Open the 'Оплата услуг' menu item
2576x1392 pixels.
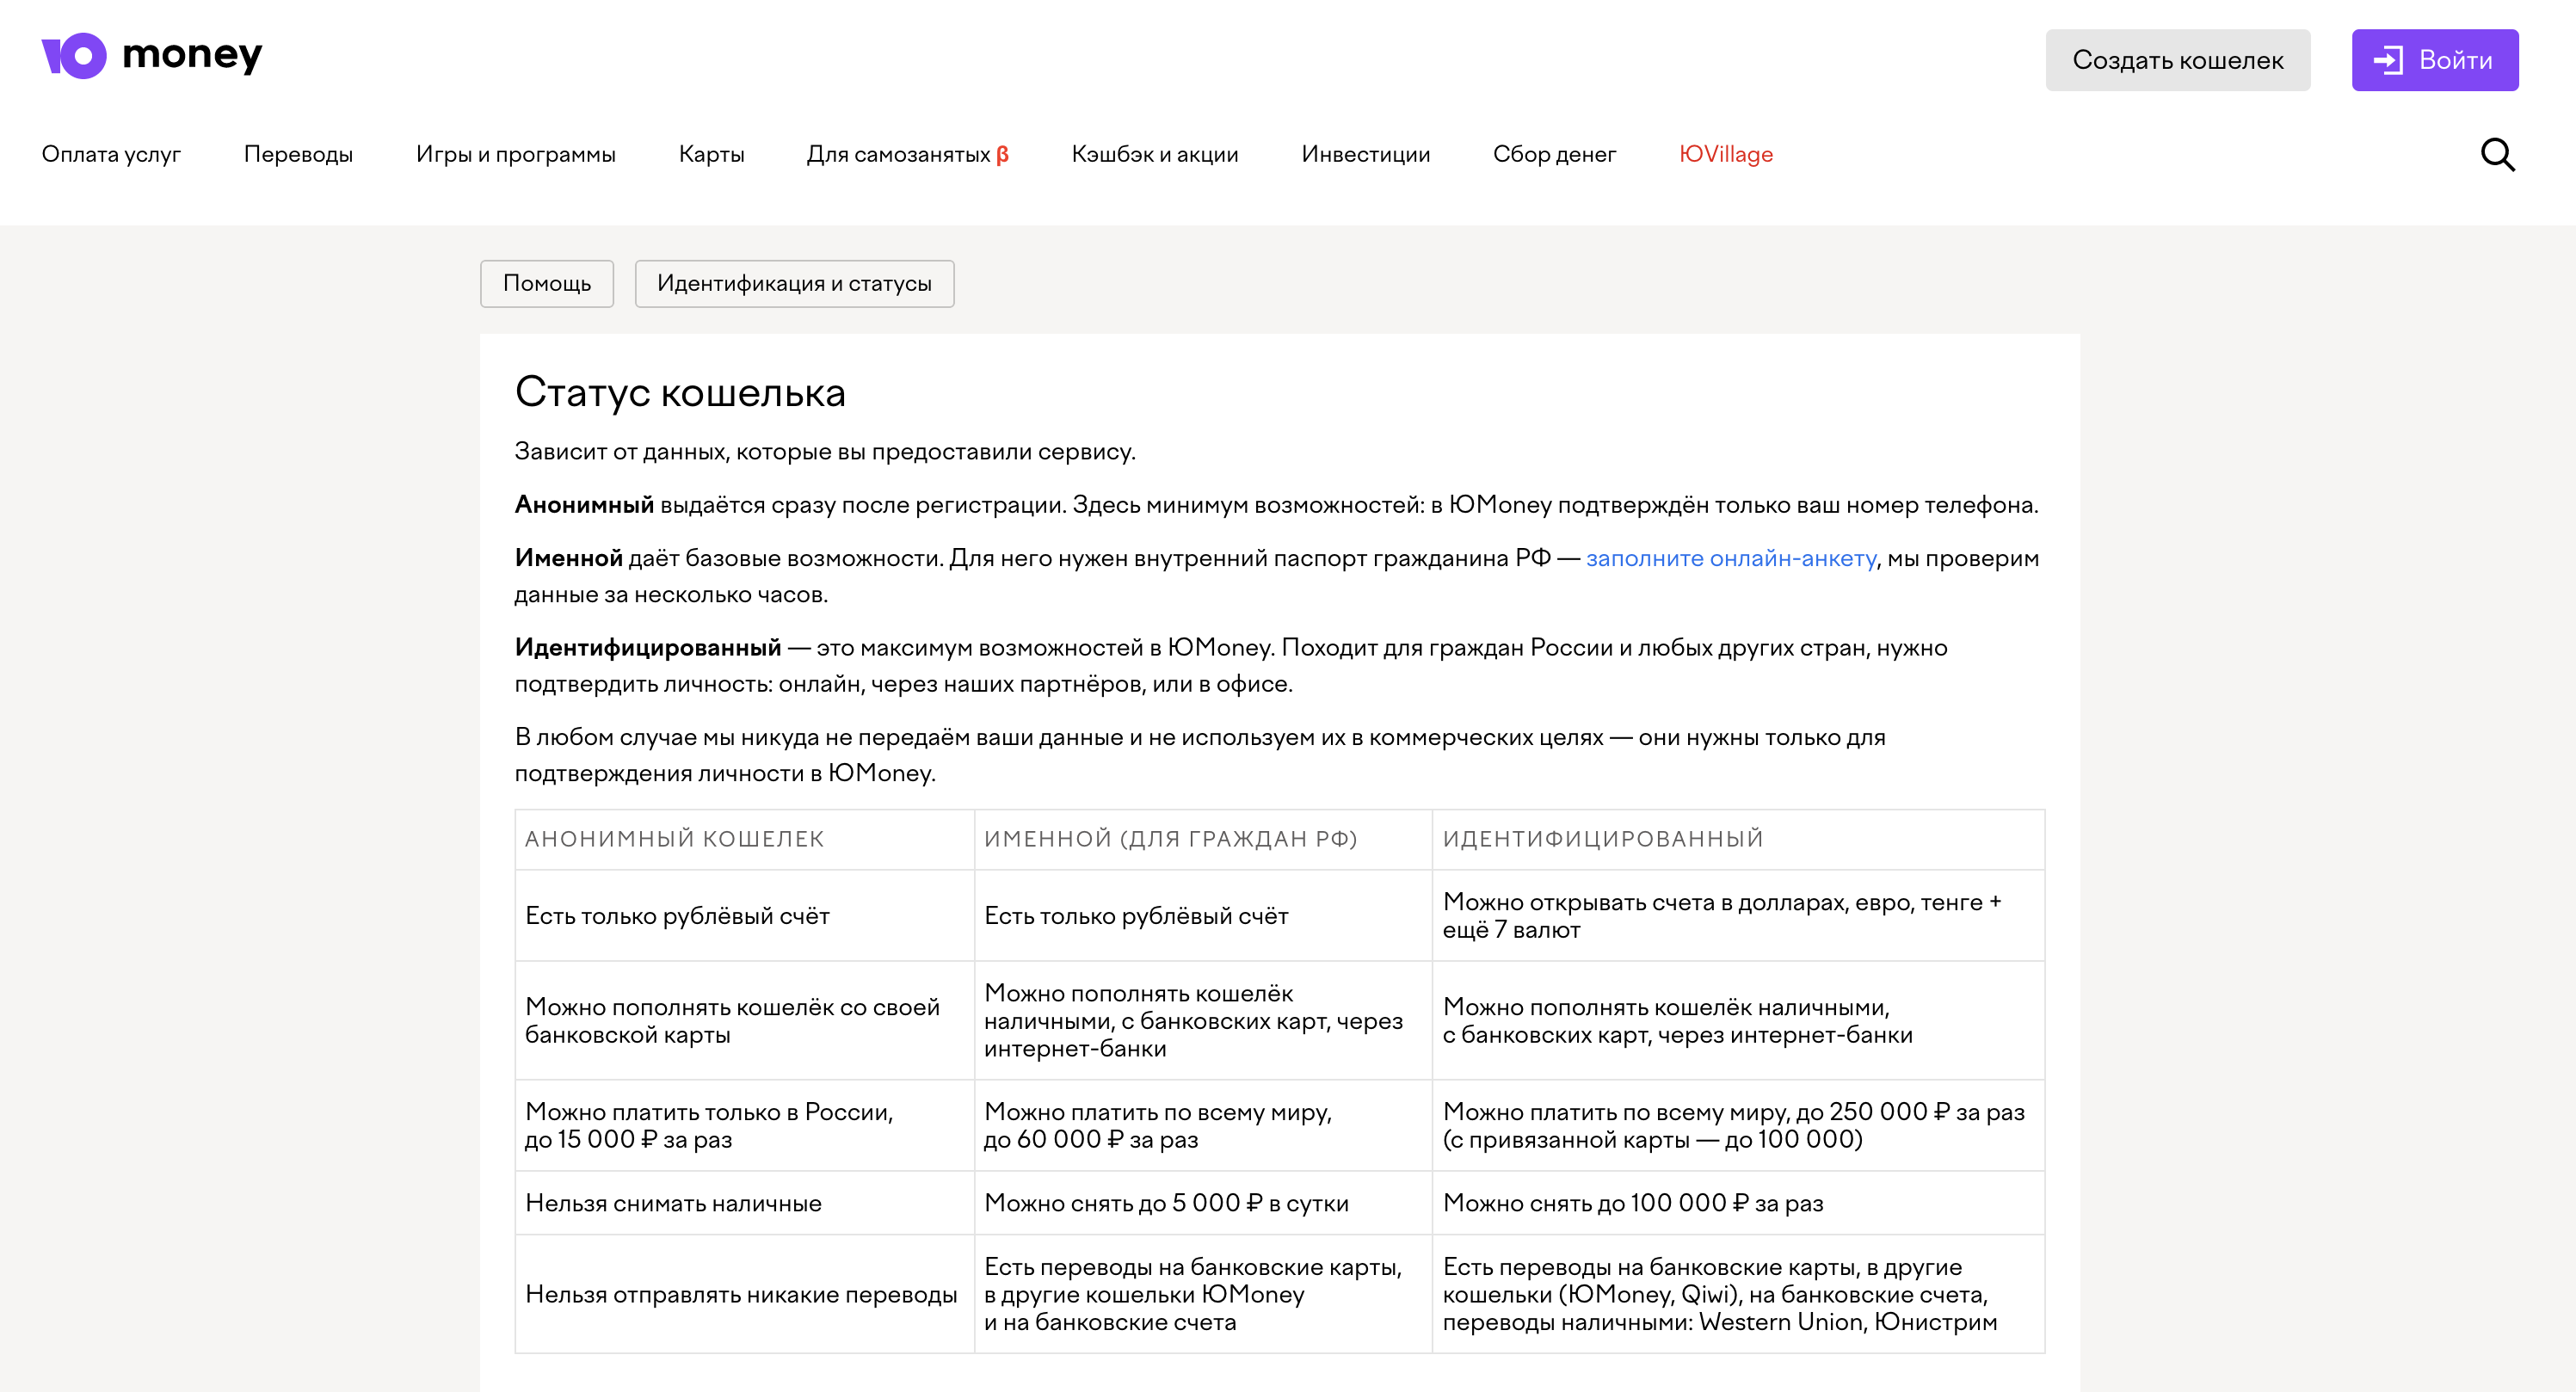tap(111, 154)
